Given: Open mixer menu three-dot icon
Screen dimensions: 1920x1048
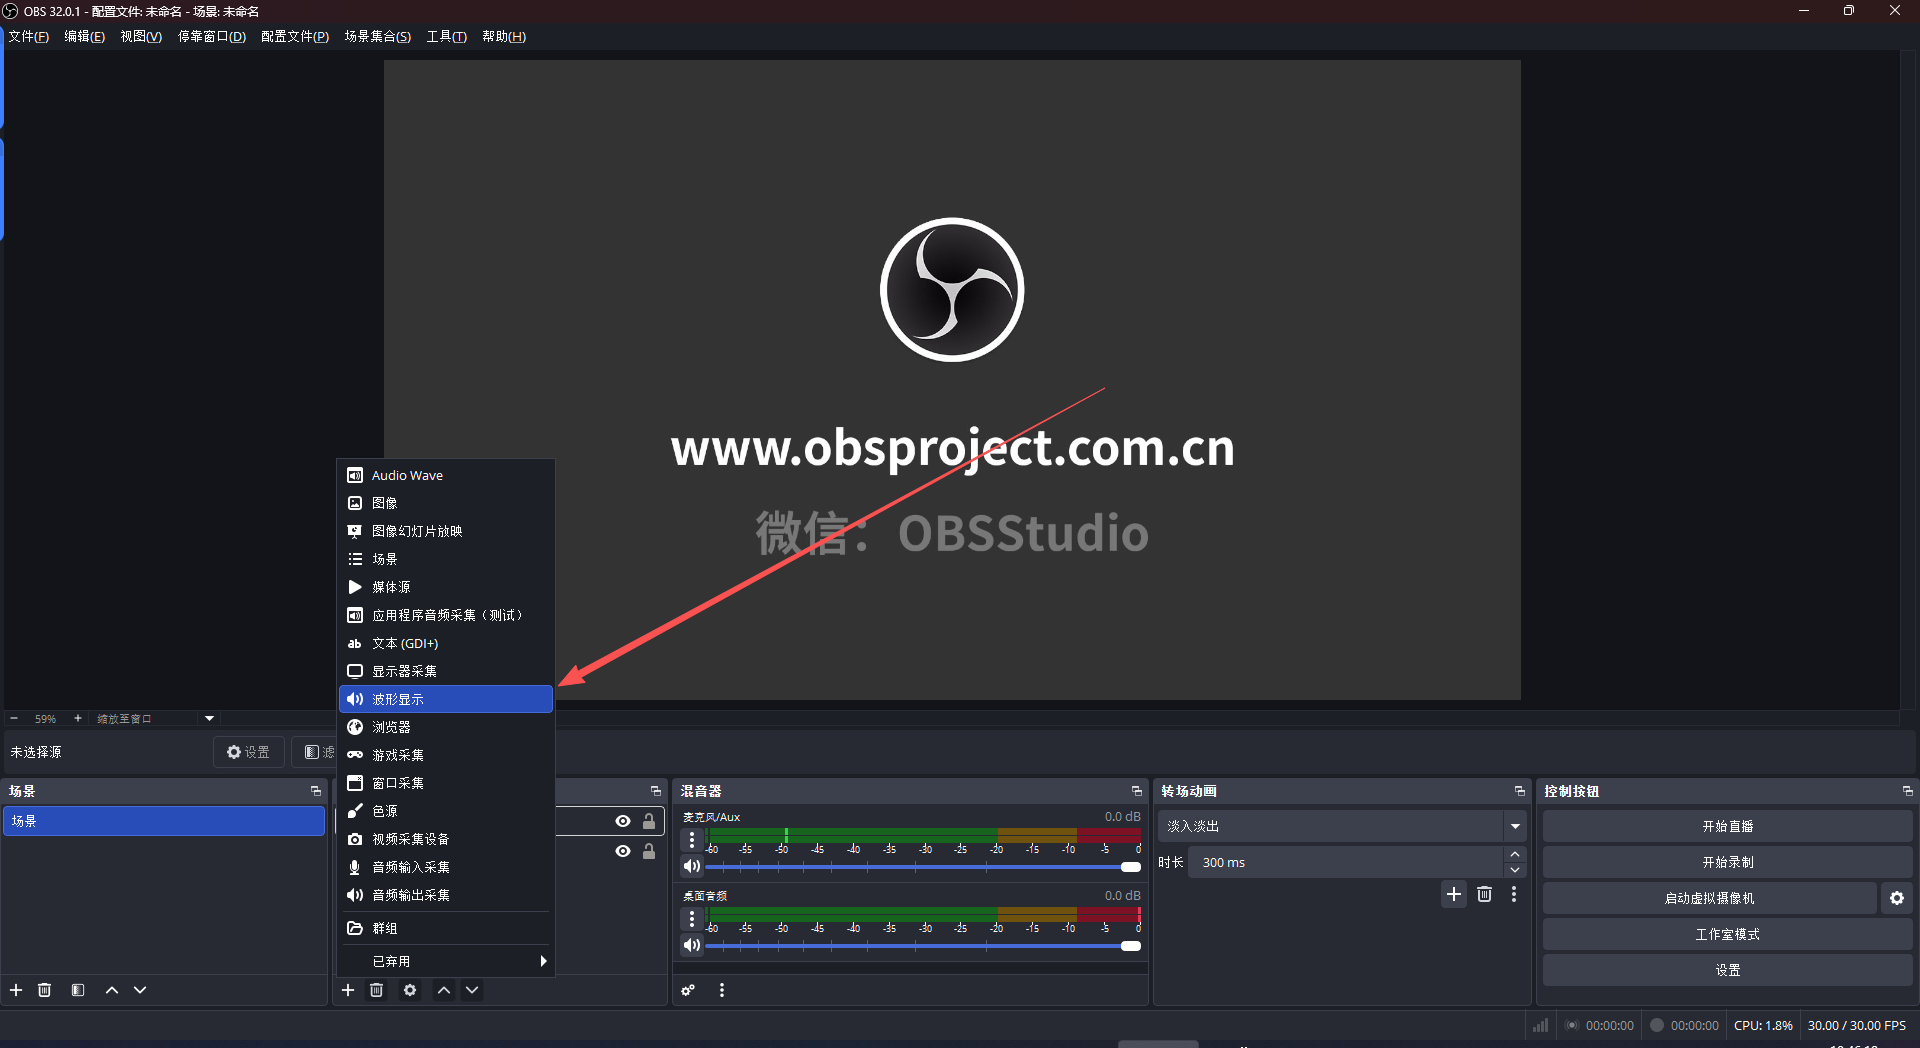Looking at the screenshot, I should click(722, 990).
